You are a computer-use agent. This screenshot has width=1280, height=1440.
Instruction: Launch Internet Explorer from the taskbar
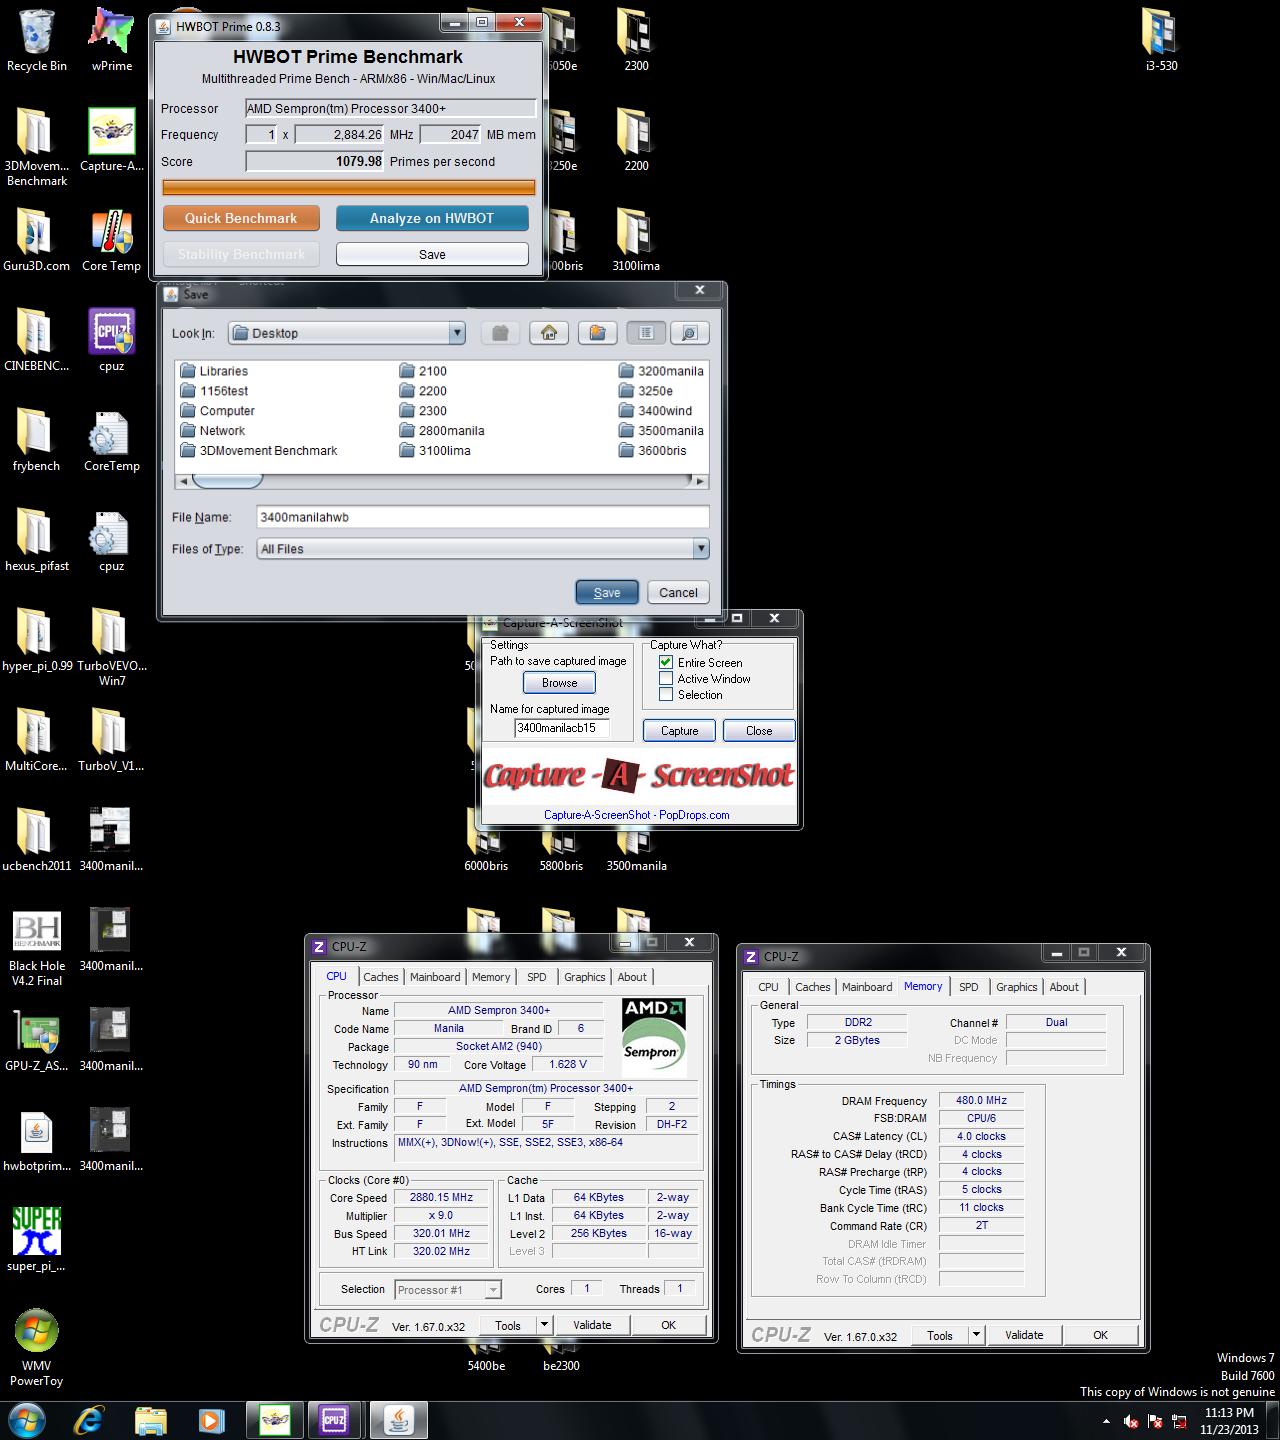coord(89,1419)
